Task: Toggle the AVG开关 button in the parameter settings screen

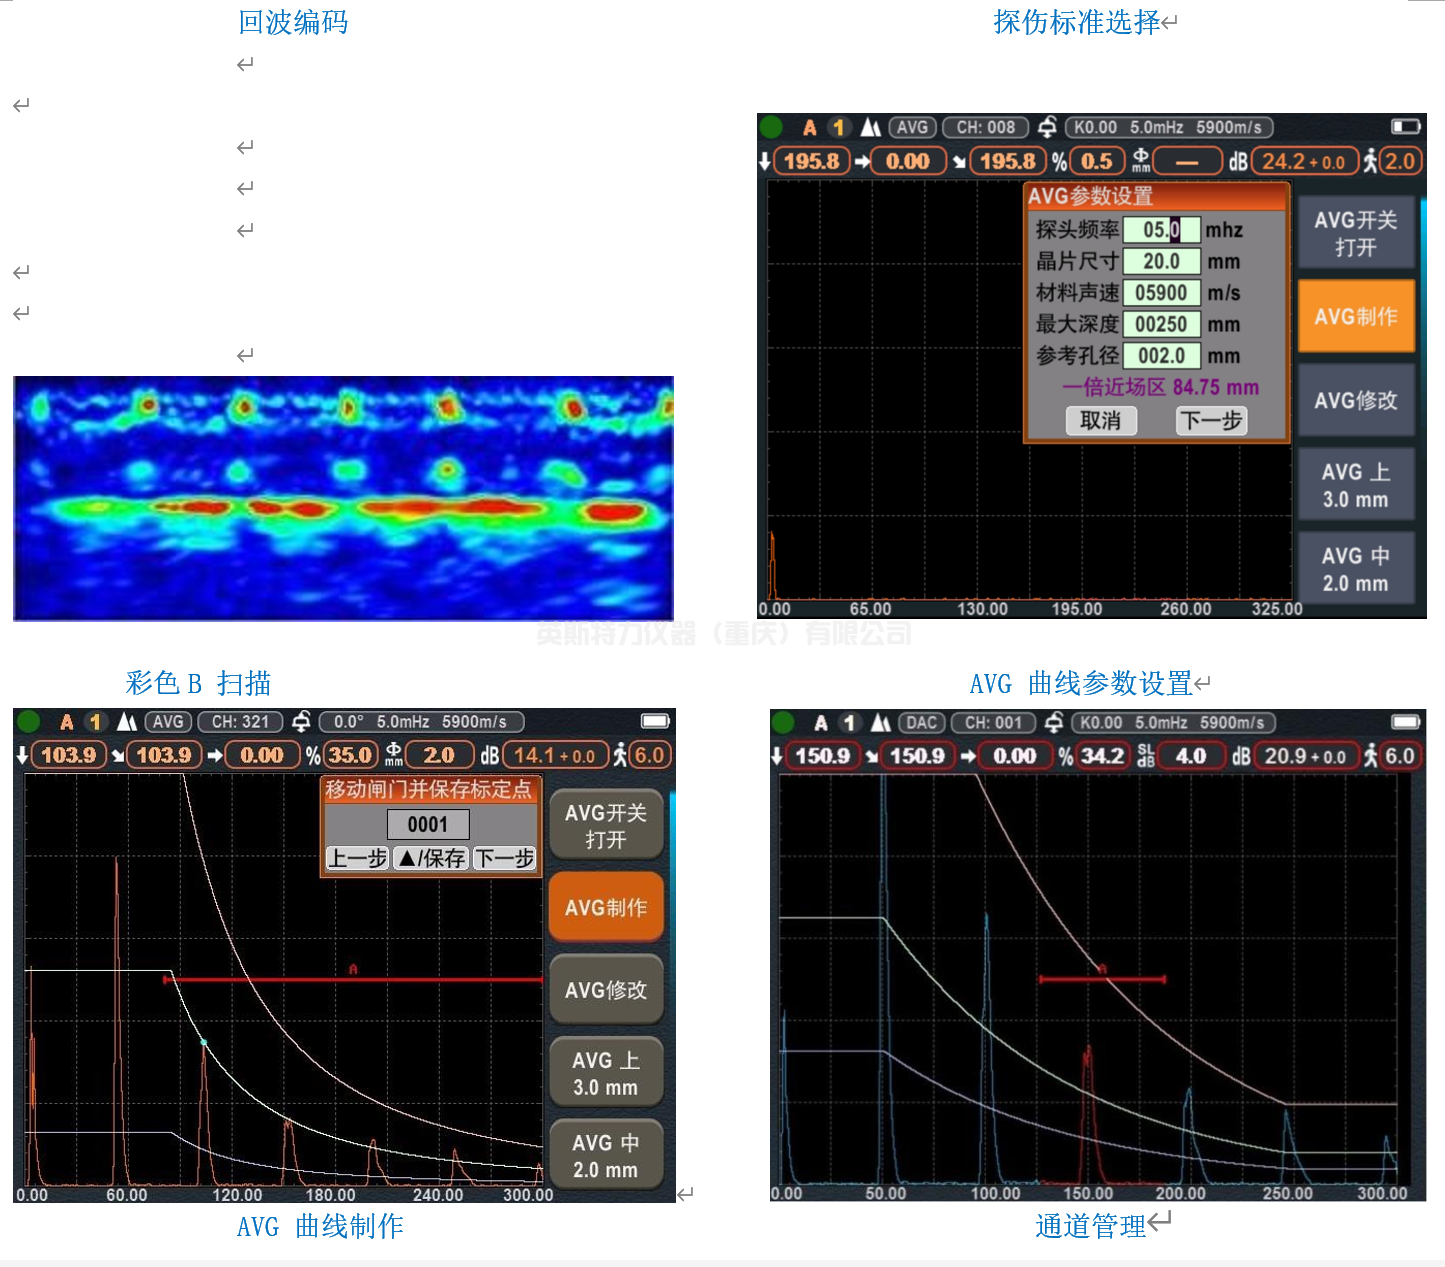Action: point(1355,233)
